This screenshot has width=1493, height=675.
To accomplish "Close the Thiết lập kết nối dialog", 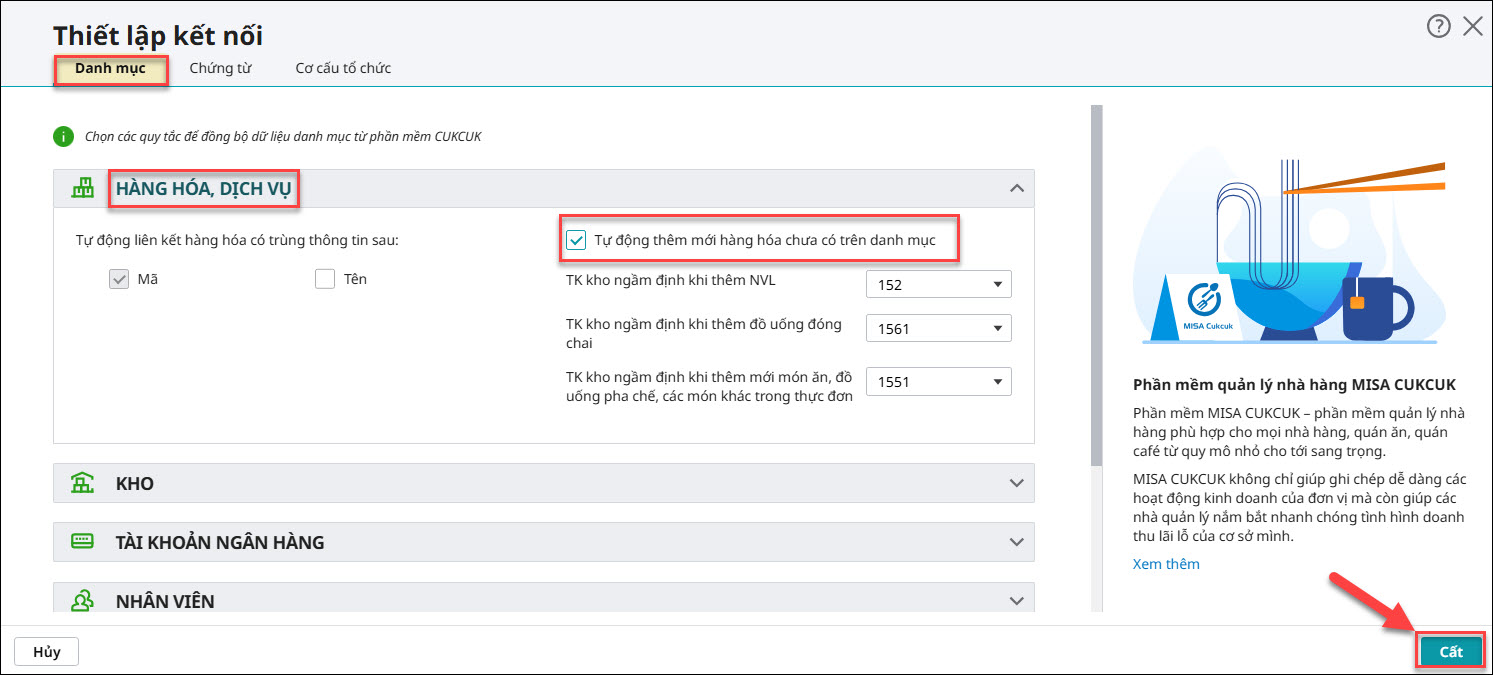I will 1473,27.
